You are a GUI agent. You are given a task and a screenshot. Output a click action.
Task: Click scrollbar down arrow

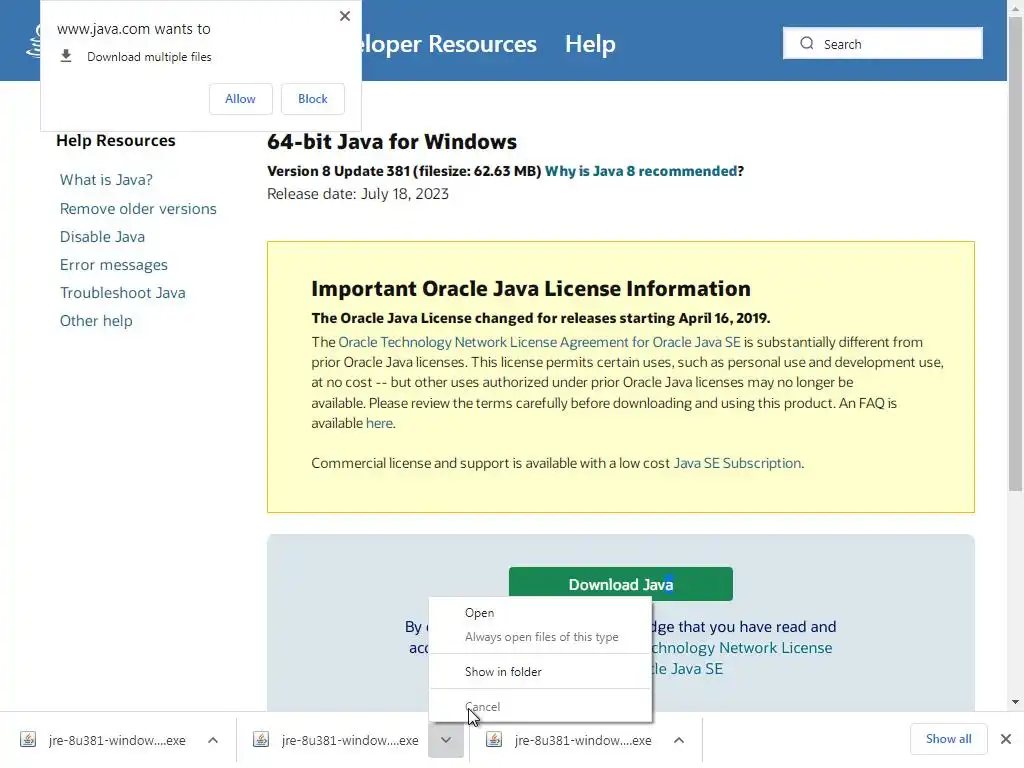pyautogui.click(x=1015, y=702)
